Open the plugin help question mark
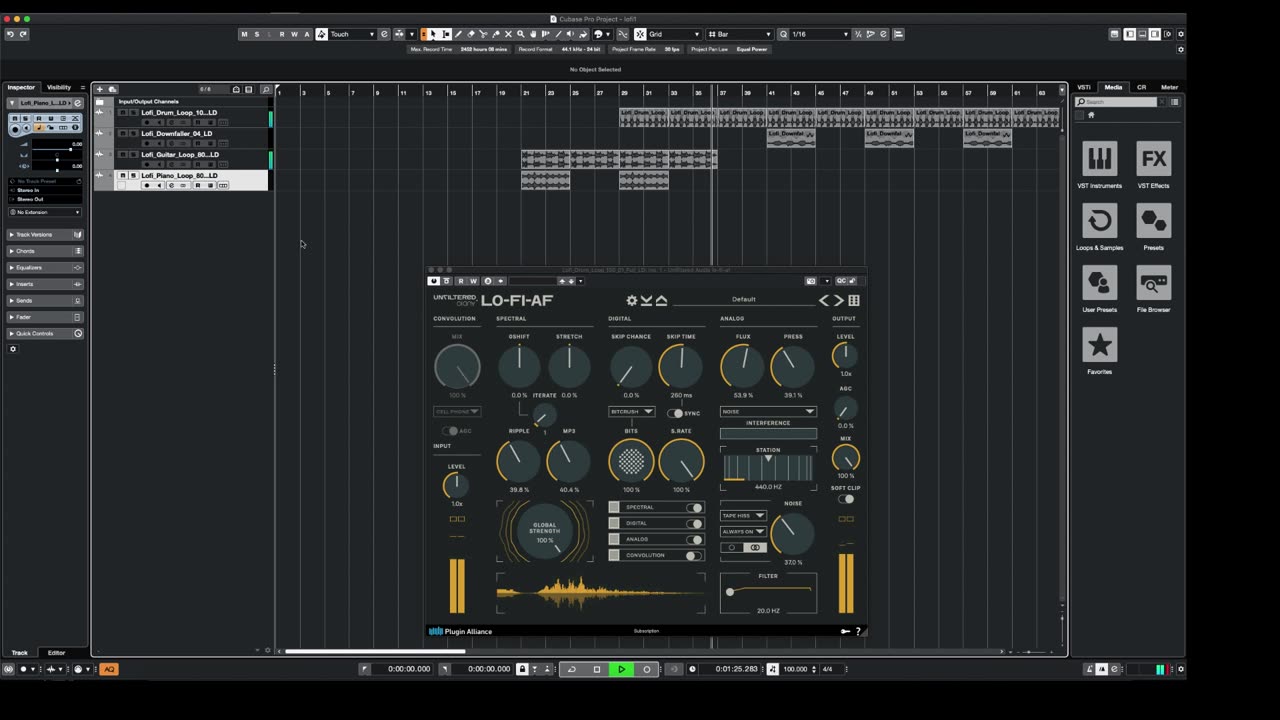1280x720 pixels. click(x=858, y=631)
